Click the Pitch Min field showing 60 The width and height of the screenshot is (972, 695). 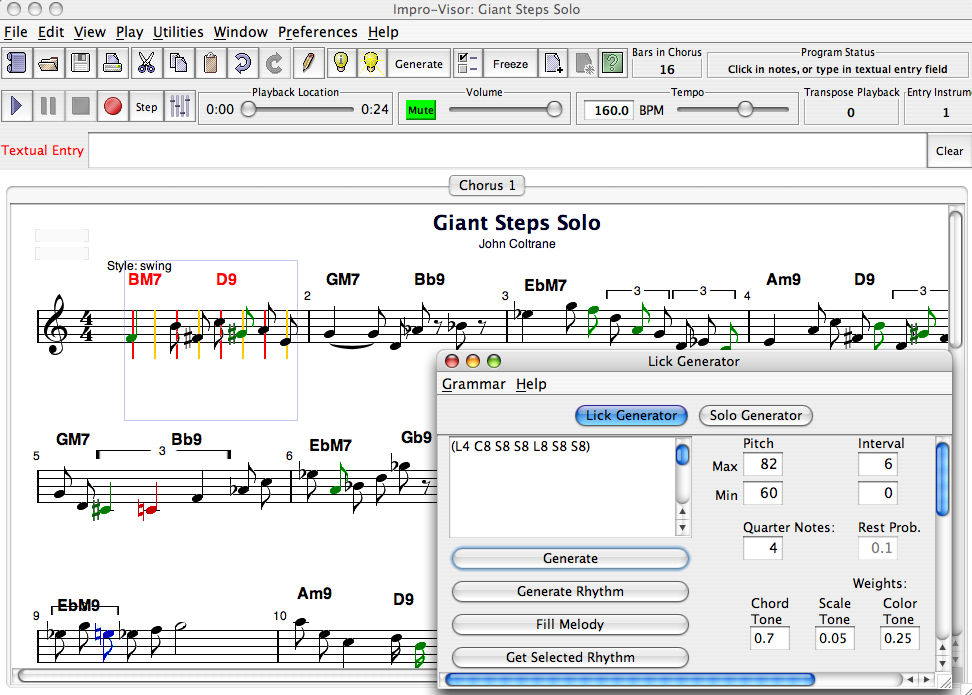point(762,493)
